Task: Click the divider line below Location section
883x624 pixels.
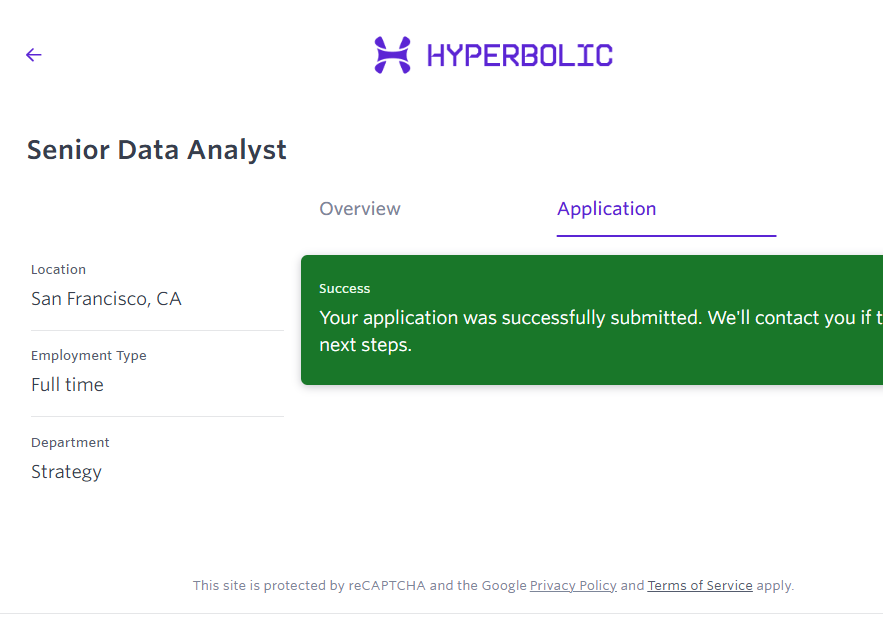Action: 157,330
